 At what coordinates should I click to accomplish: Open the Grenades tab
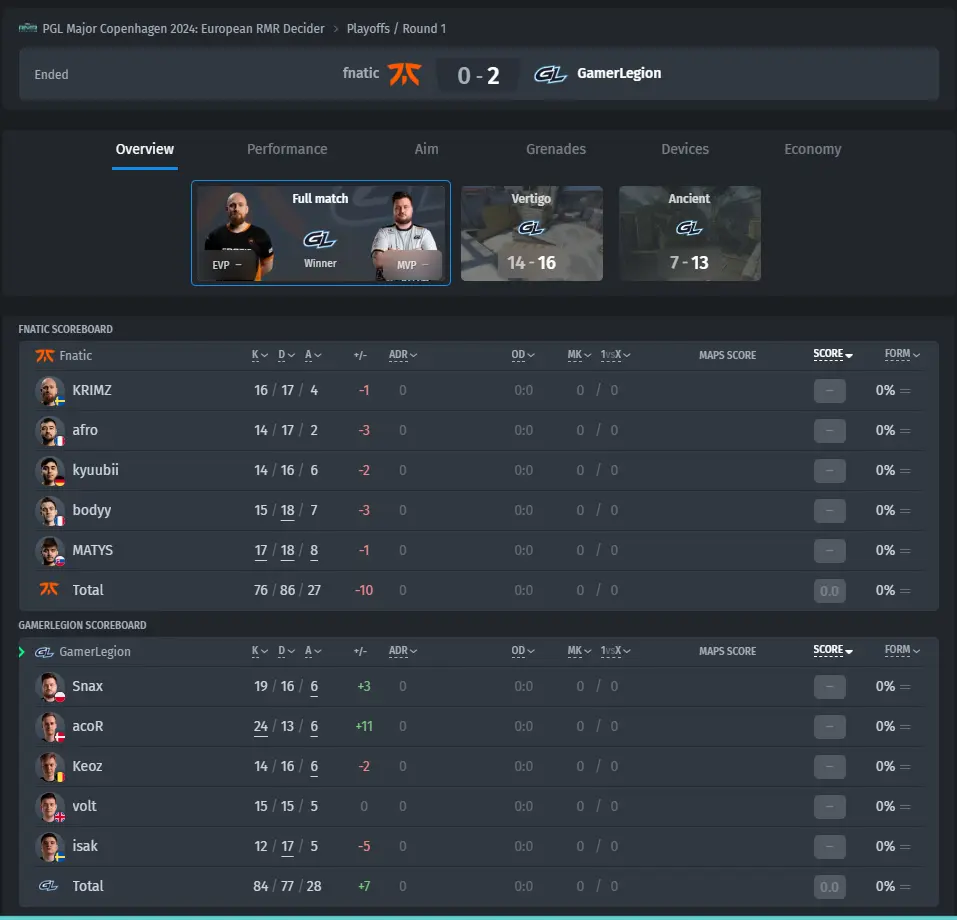pos(555,149)
